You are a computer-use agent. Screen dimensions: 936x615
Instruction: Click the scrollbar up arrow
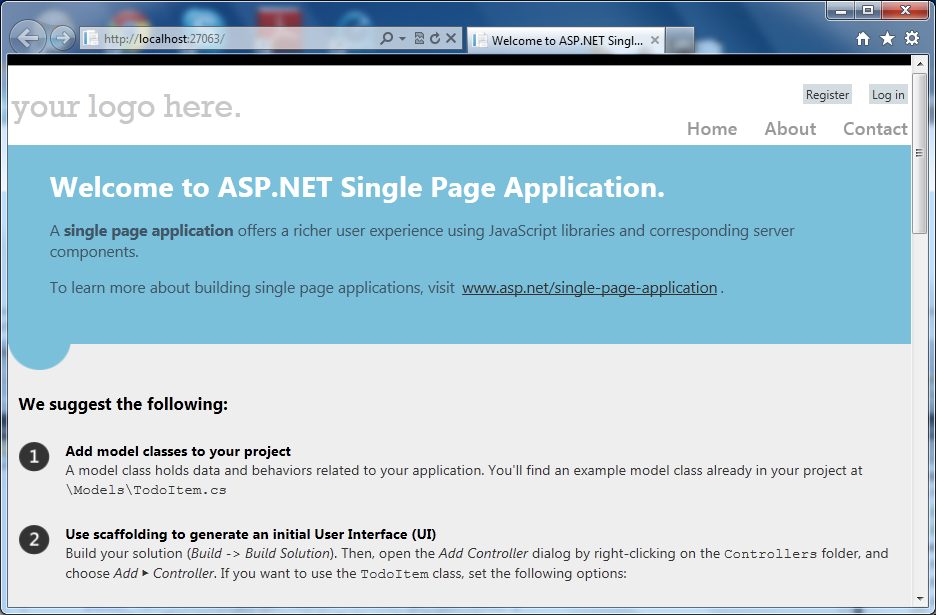point(919,63)
